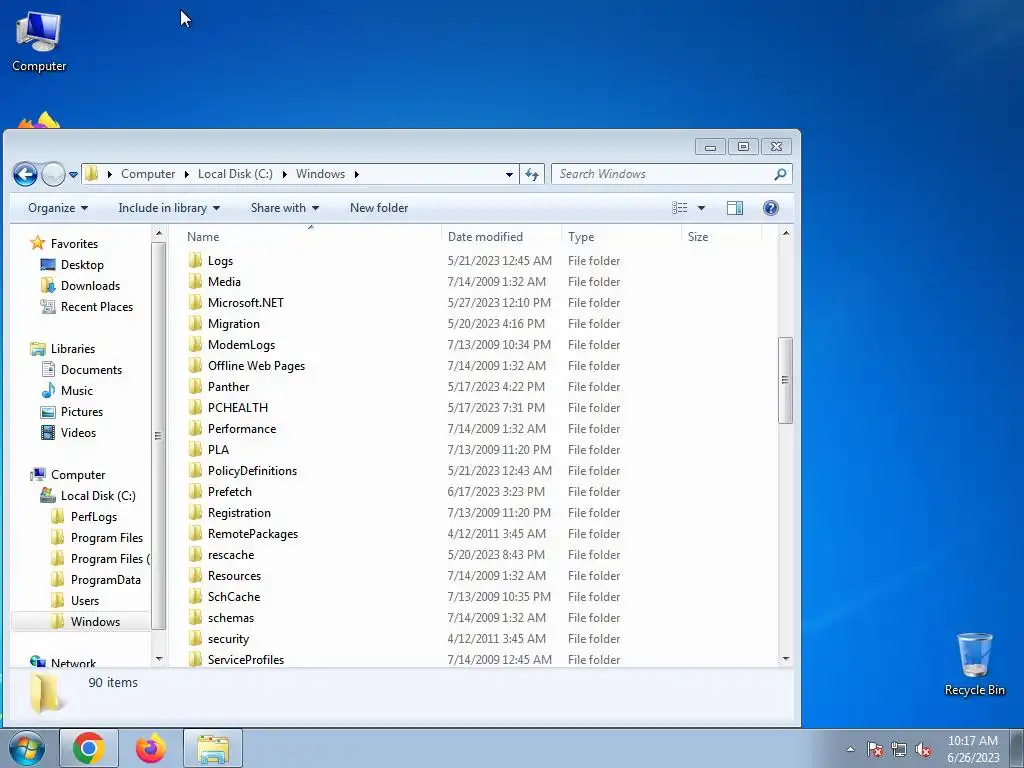Open the Share with menu

point(285,208)
